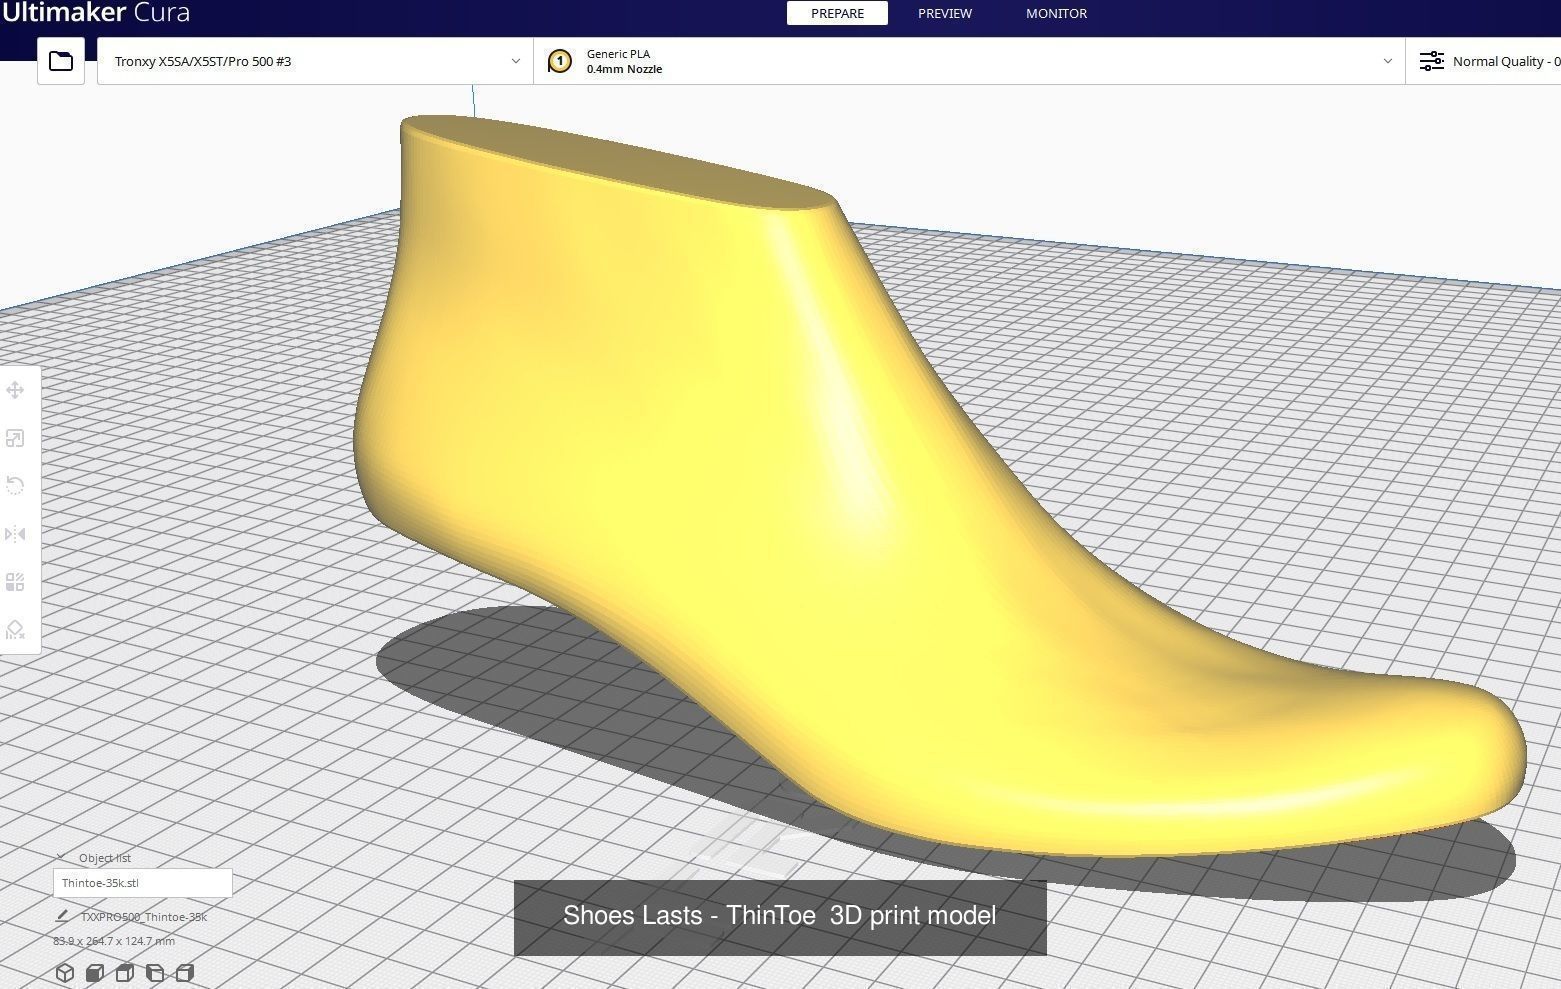Image resolution: width=1561 pixels, height=989 pixels.
Task: Switch to the MONITOR stage tab
Action: [1056, 13]
